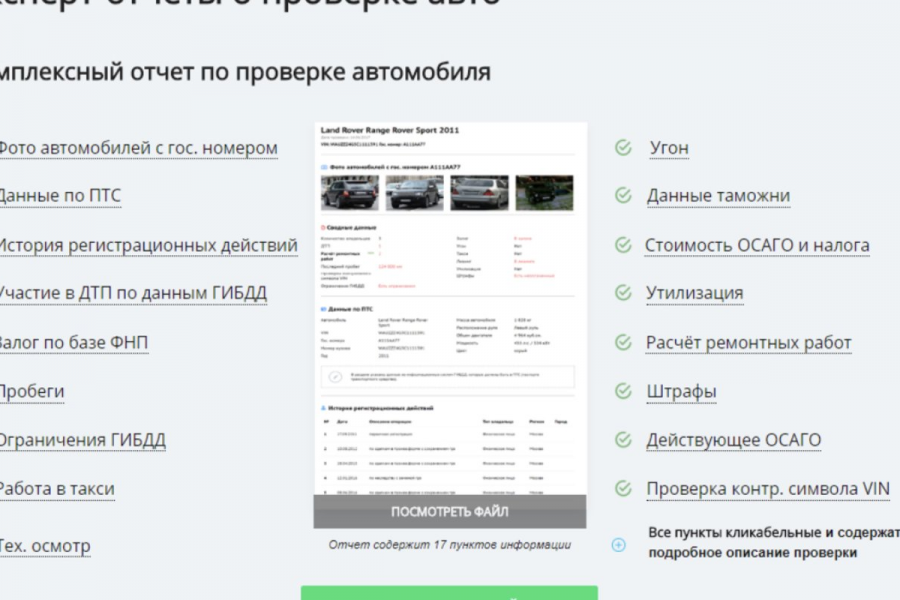Viewport: 900px width, 600px height.
Task: Click second car photo in report preview
Action: (x=414, y=192)
